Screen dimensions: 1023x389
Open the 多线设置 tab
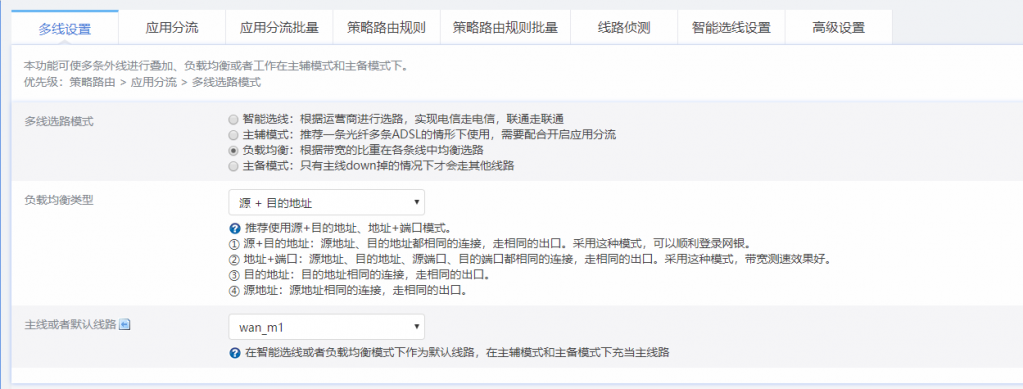pos(65,27)
